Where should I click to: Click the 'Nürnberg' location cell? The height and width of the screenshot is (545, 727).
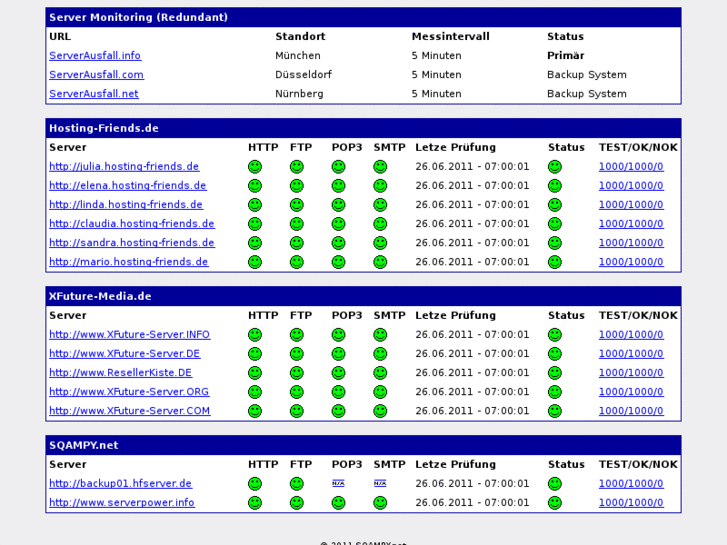click(x=299, y=94)
